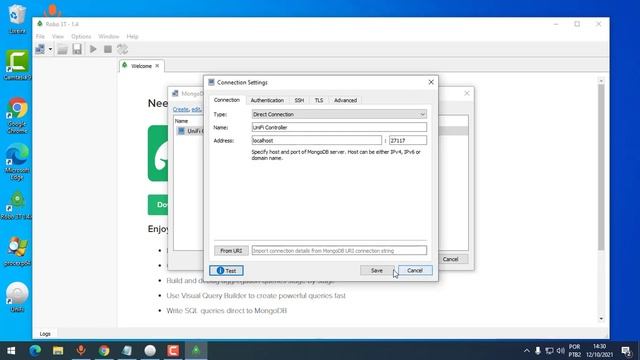Open the Help menu
Image resolution: width=640 pixels, height=360 pixels.
click(x=132, y=36)
